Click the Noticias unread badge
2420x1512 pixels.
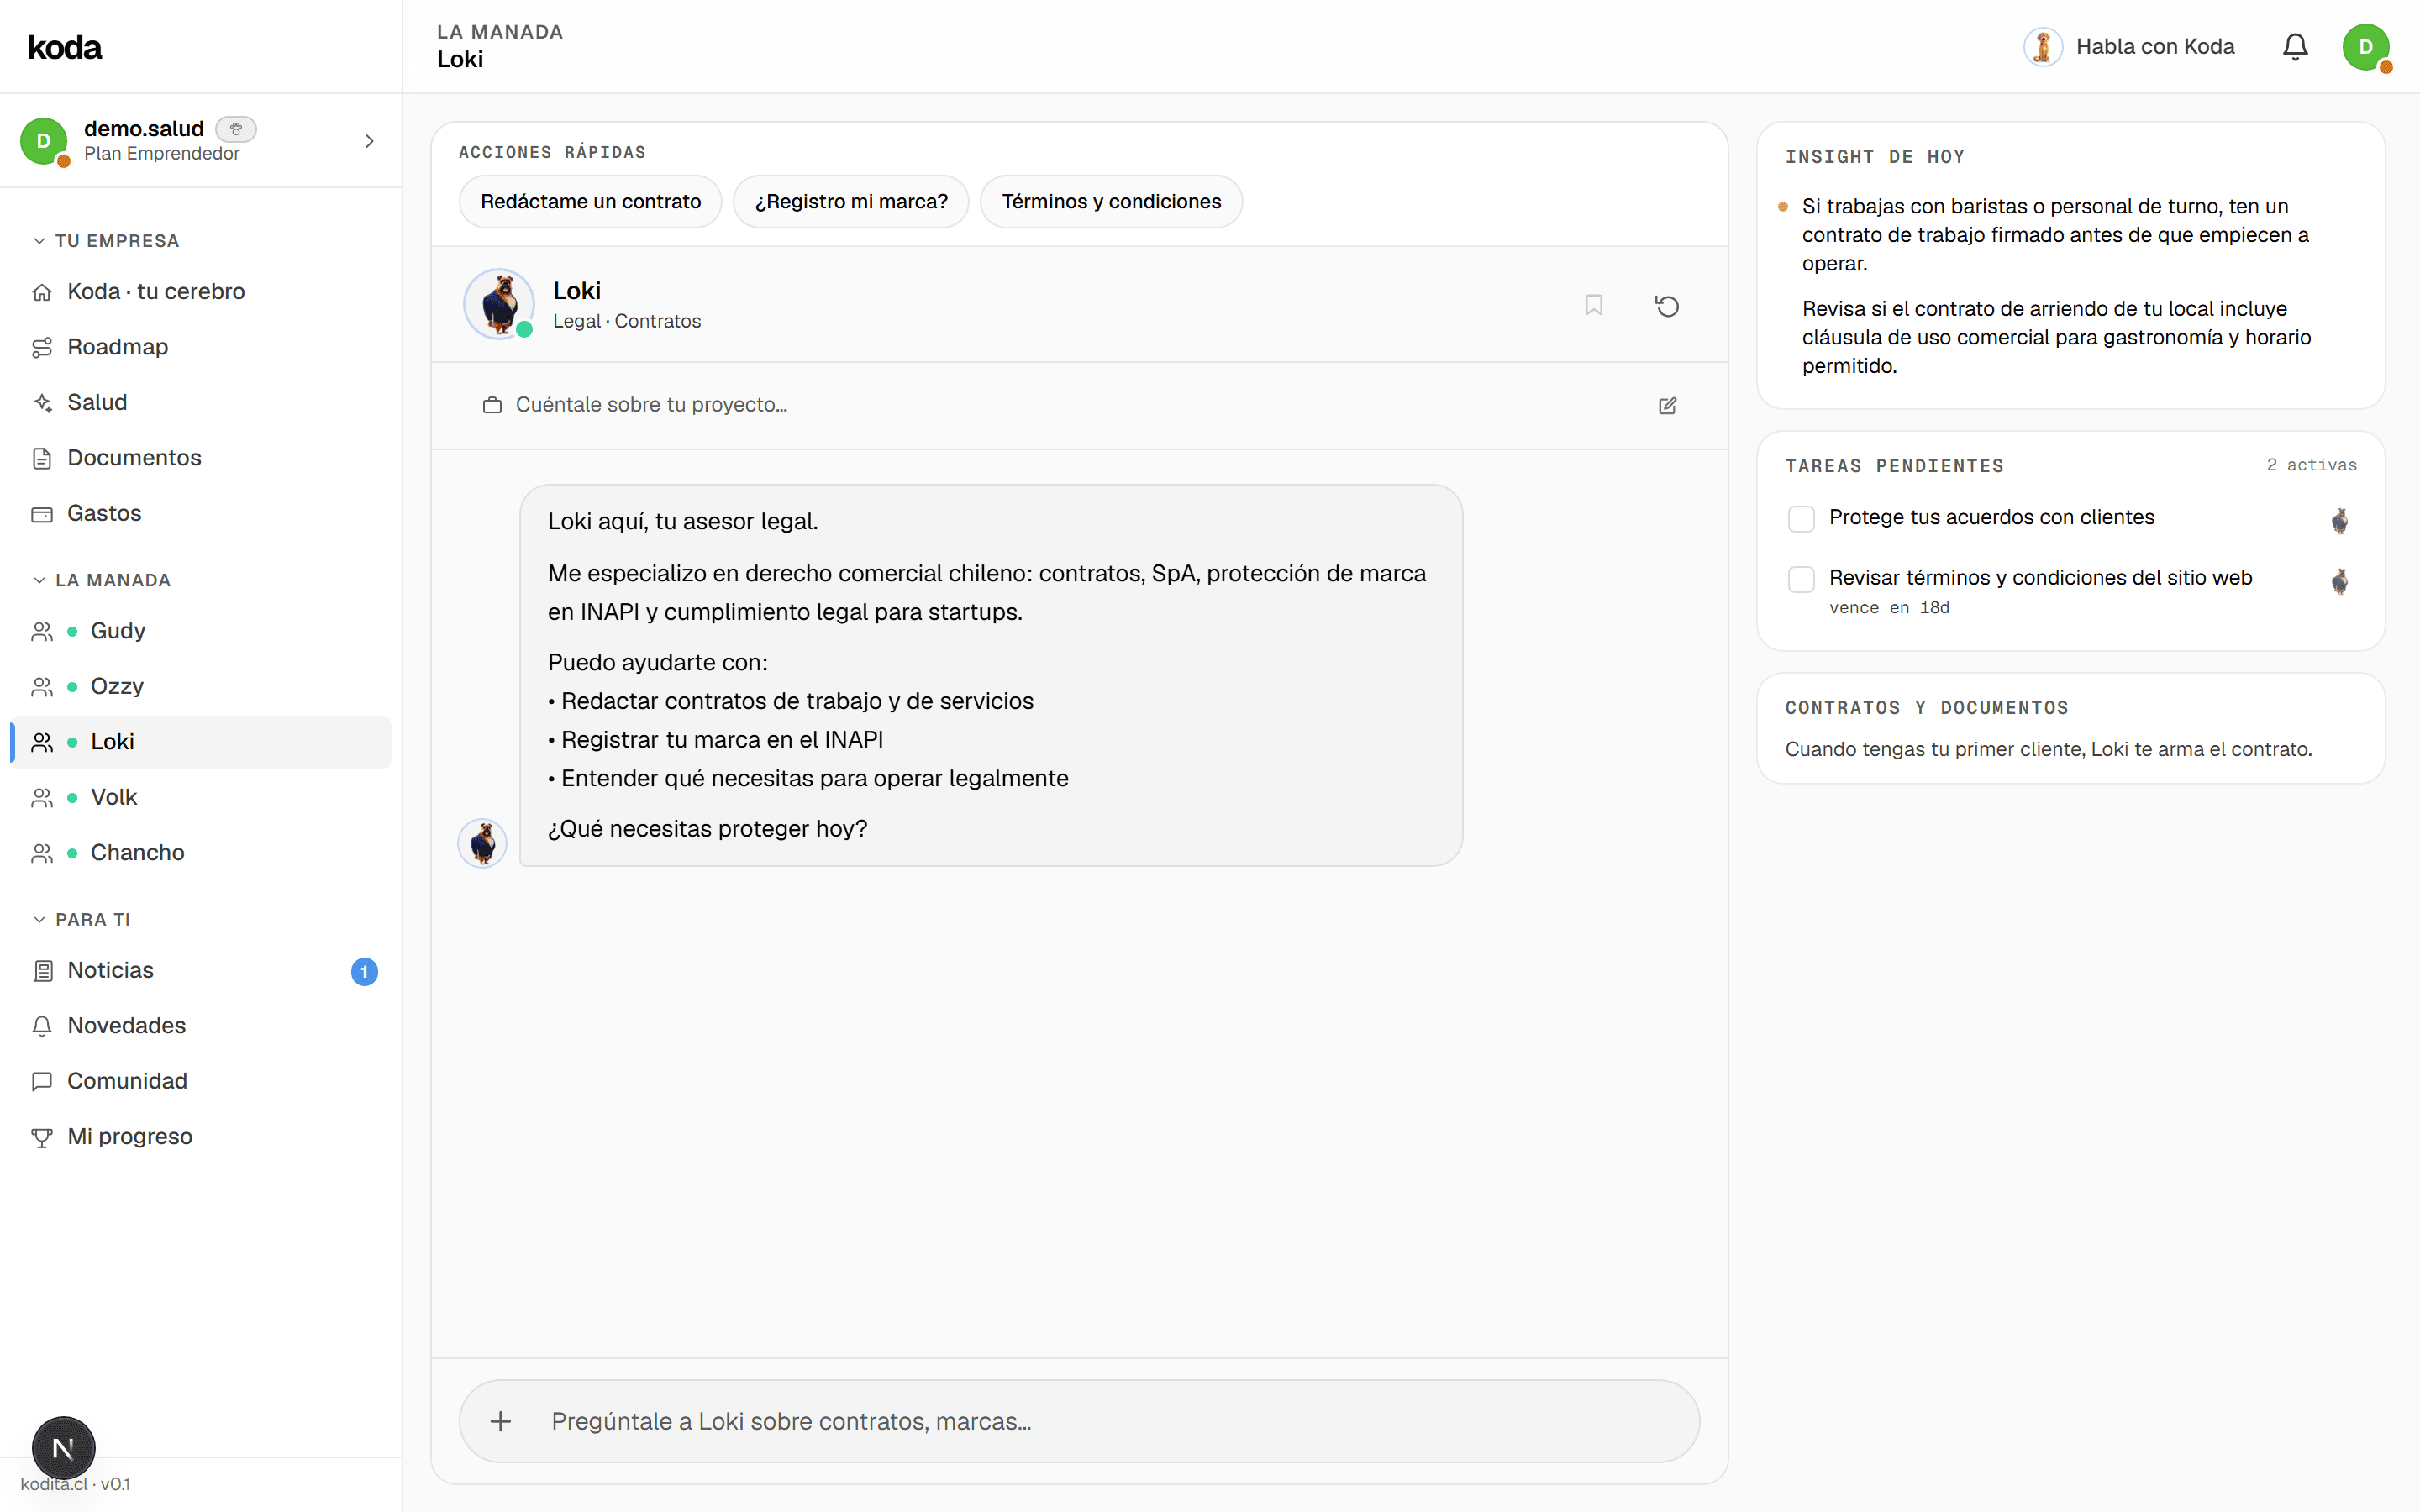click(364, 971)
